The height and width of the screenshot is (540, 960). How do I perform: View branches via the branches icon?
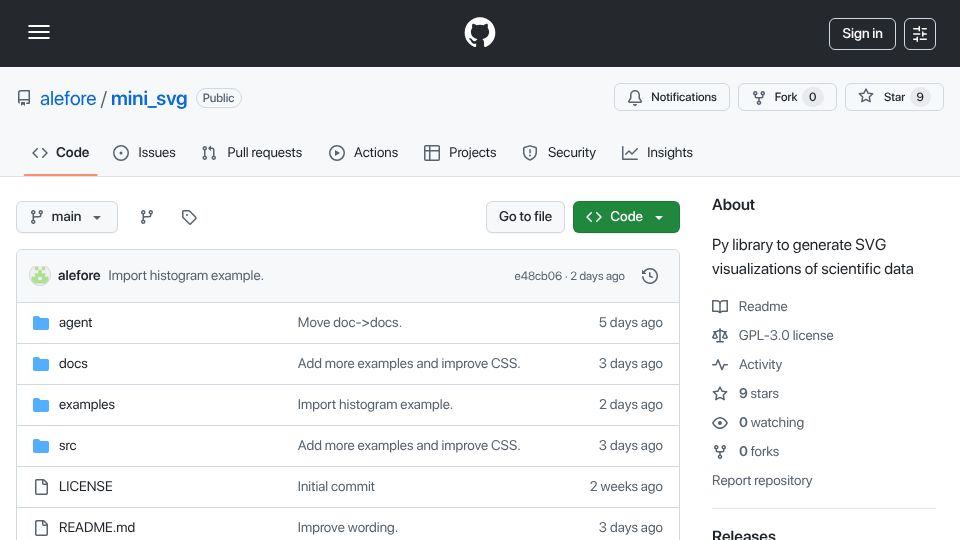click(146, 217)
